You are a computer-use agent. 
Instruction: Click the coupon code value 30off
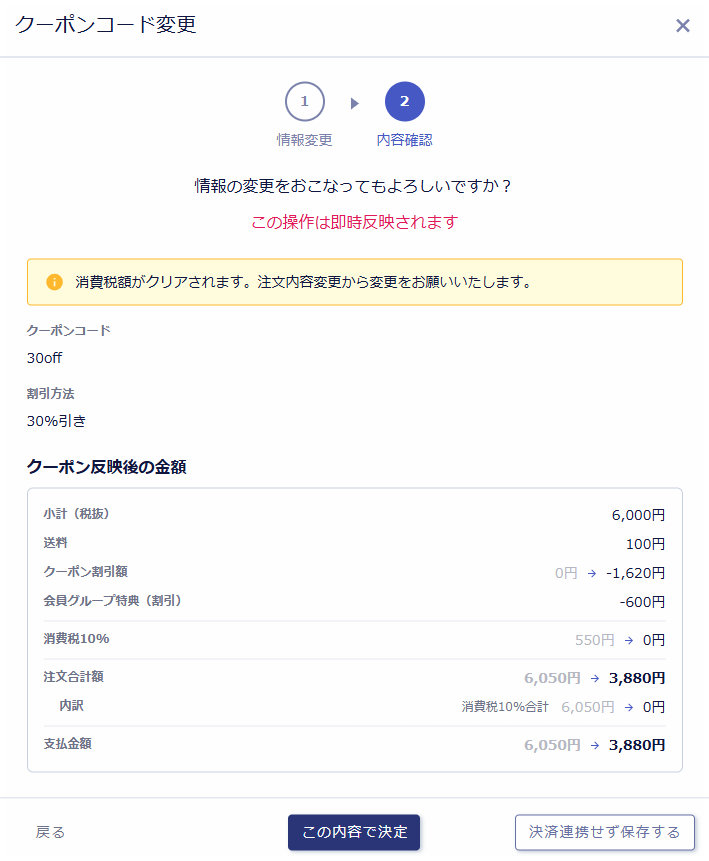pyautogui.click(x=45, y=358)
